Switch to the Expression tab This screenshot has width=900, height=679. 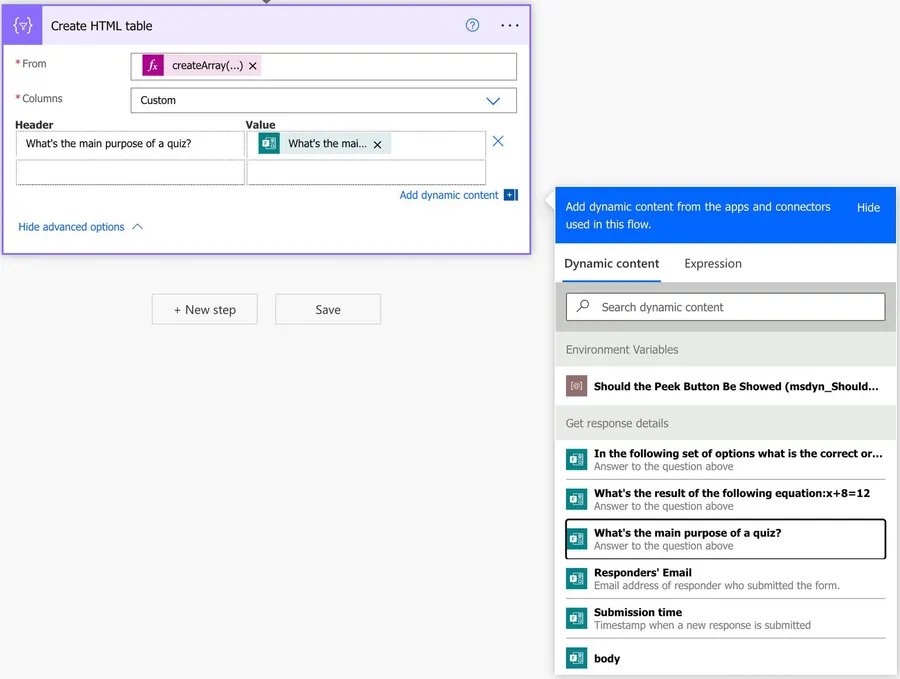712,264
